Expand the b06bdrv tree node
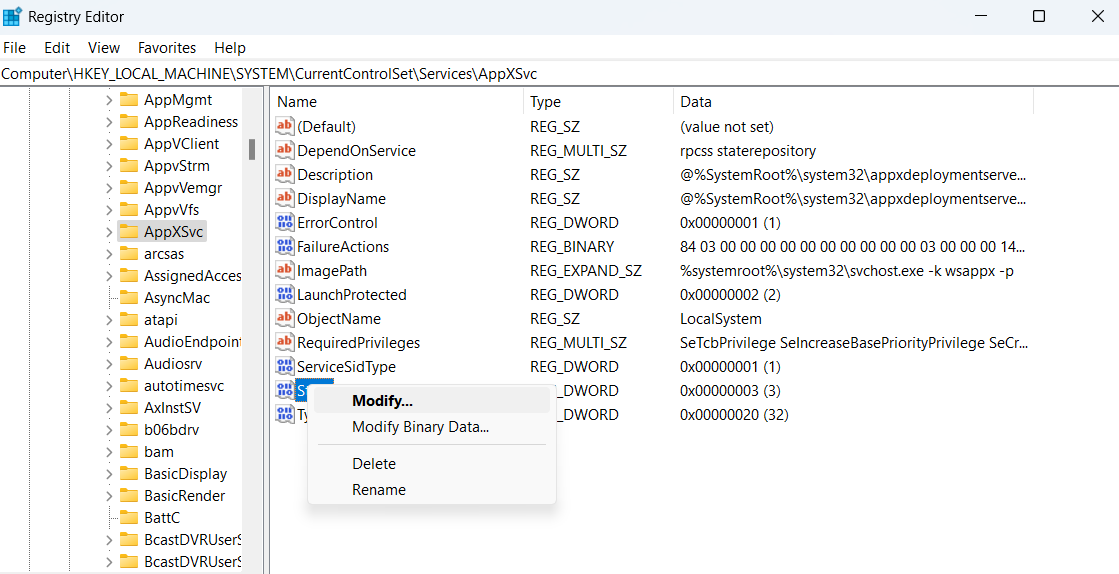 pos(108,430)
